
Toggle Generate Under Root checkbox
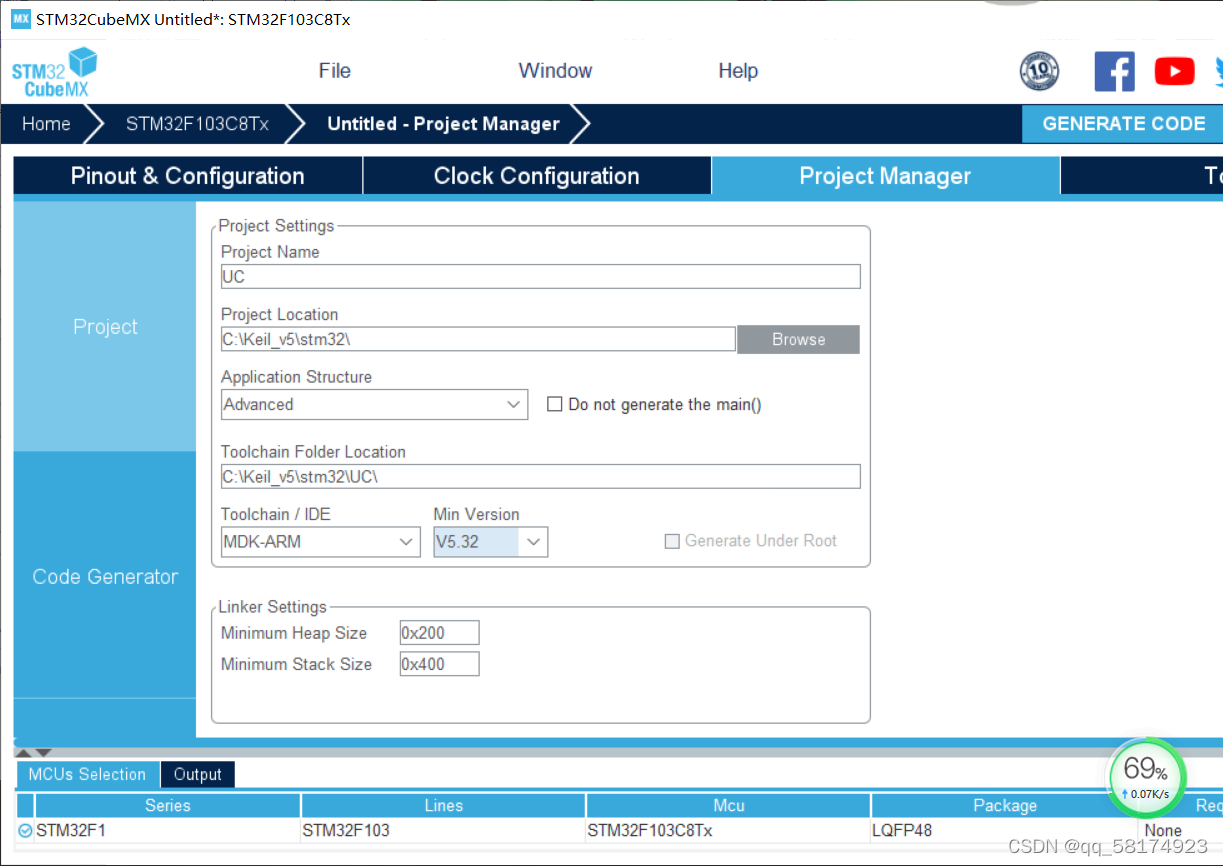(x=672, y=541)
